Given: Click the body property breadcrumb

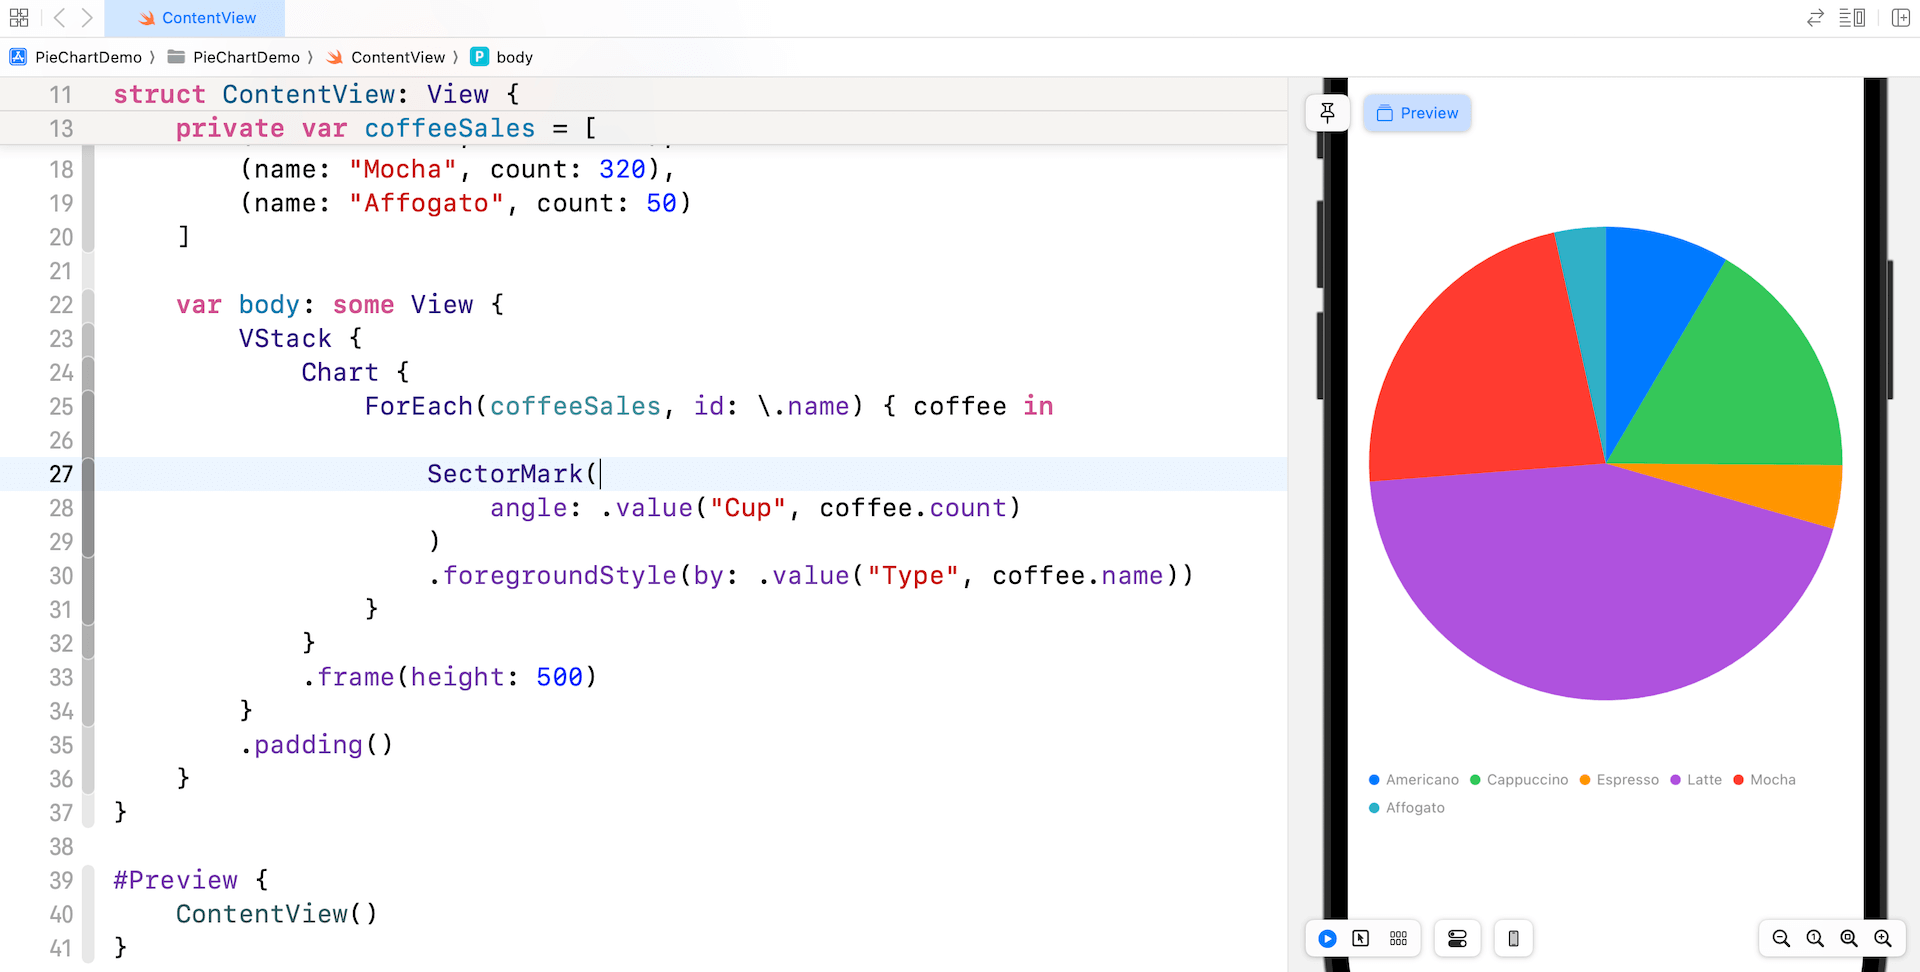Looking at the screenshot, I should [x=502, y=57].
